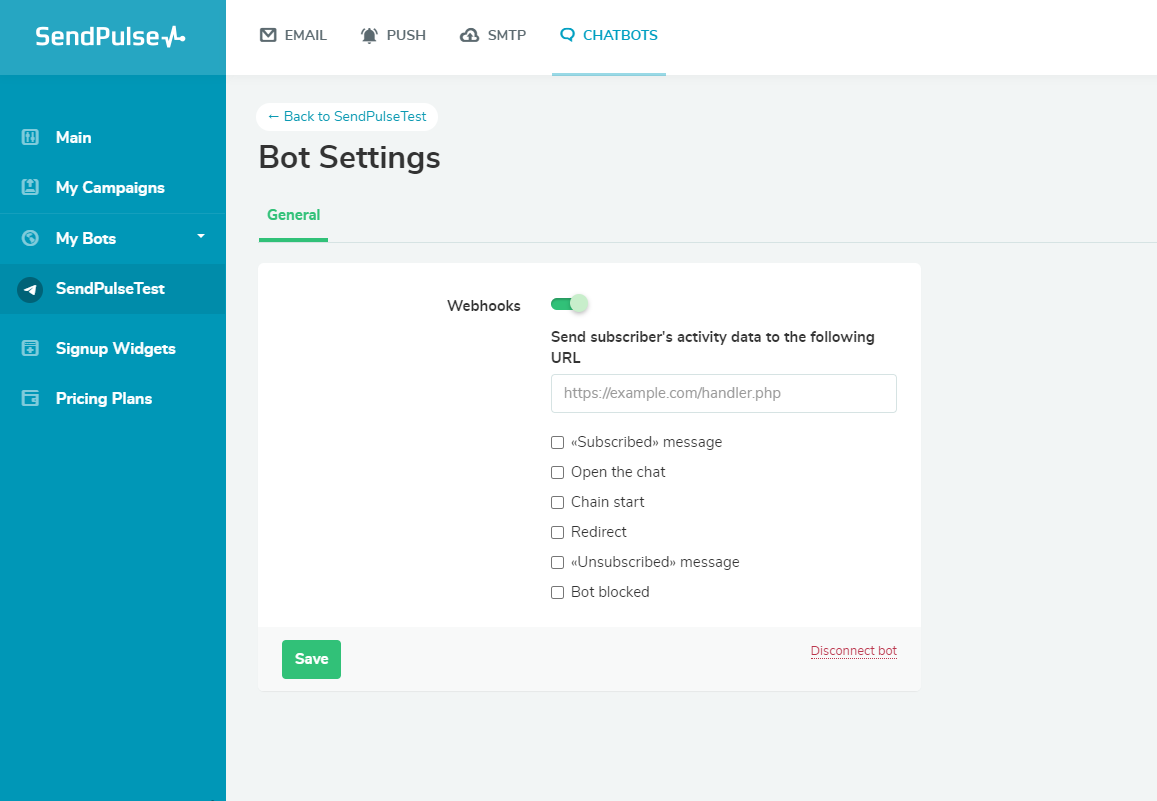The image size is (1157, 801).
Task: Click the Disconnect bot link
Action: (x=854, y=651)
